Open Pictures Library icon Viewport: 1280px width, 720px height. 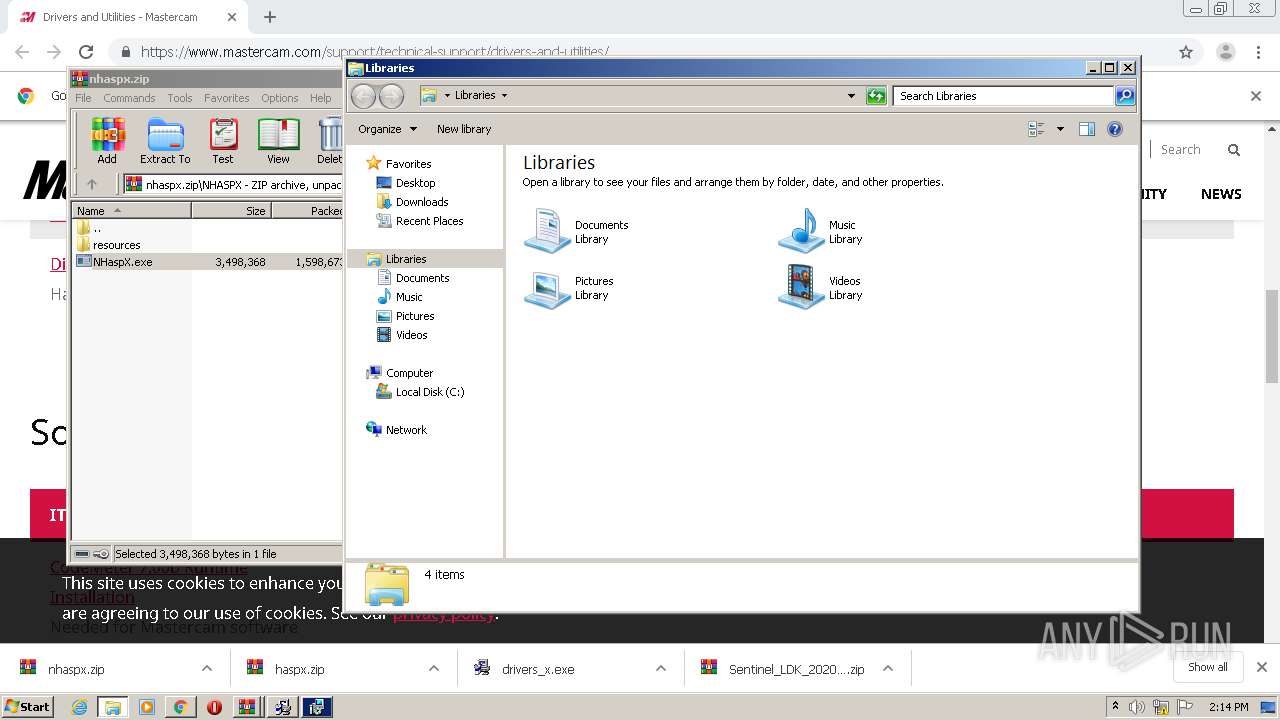click(x=570, y=288)
